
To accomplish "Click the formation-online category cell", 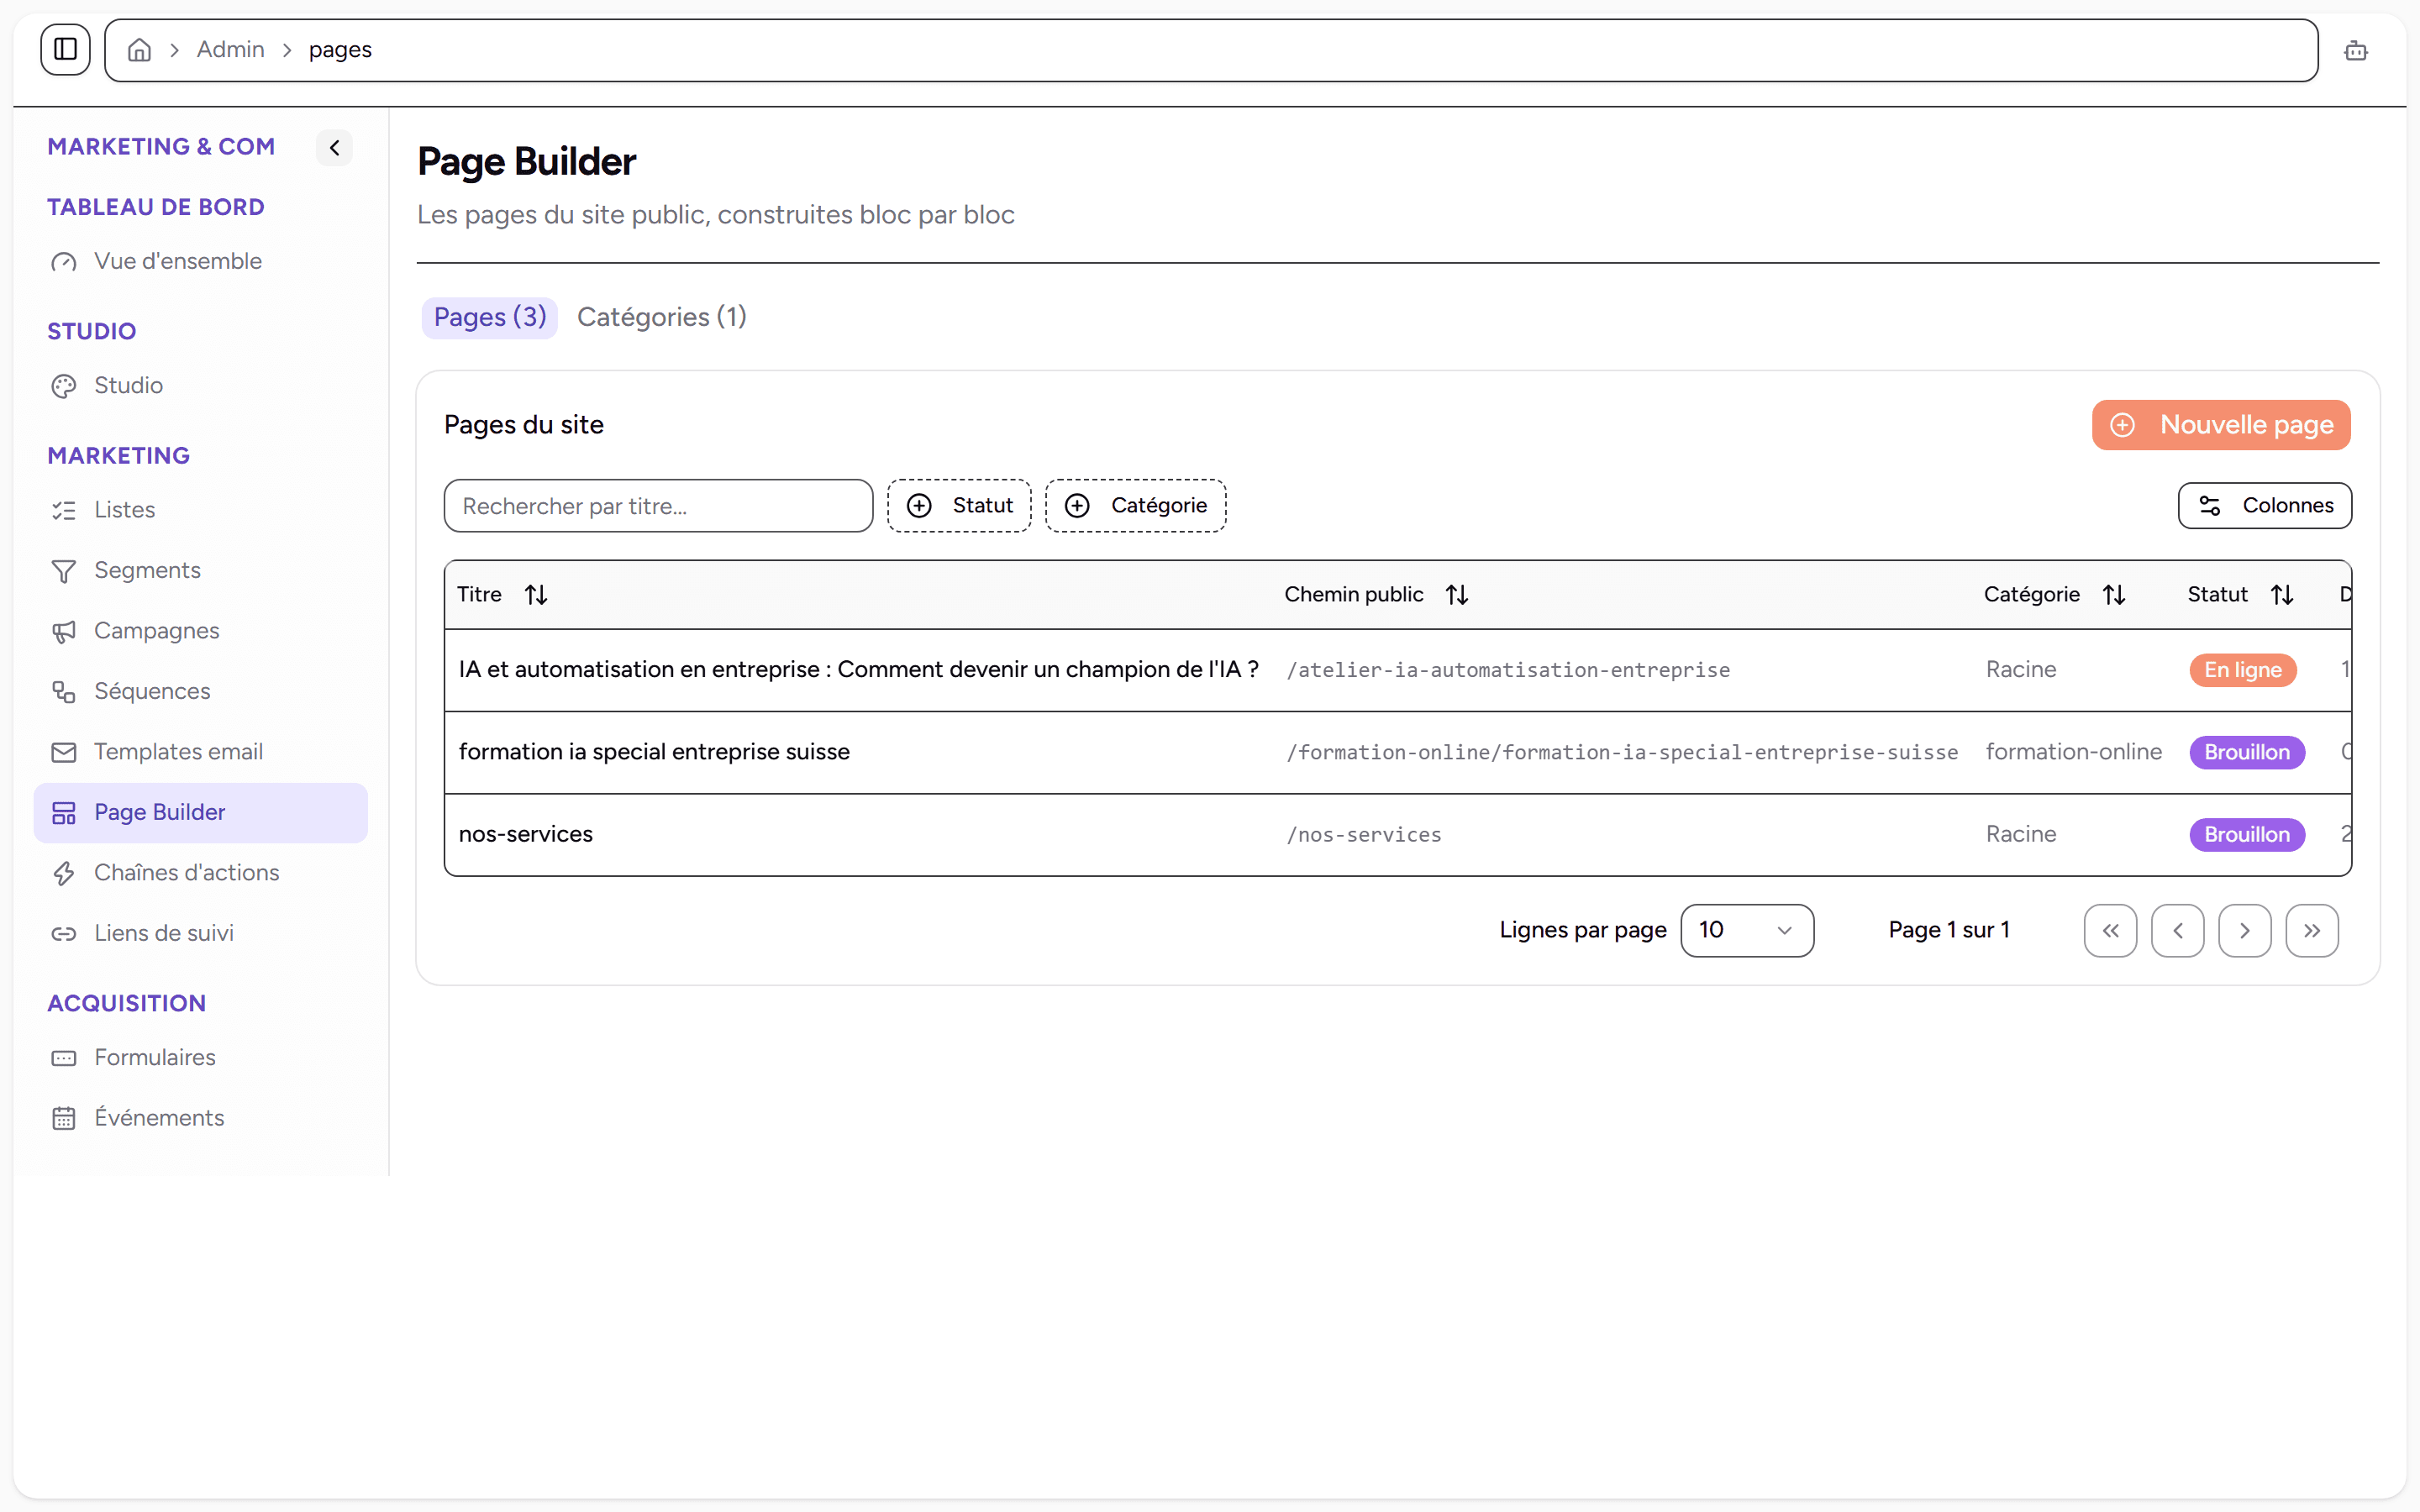I will [x=2074, y=752].
